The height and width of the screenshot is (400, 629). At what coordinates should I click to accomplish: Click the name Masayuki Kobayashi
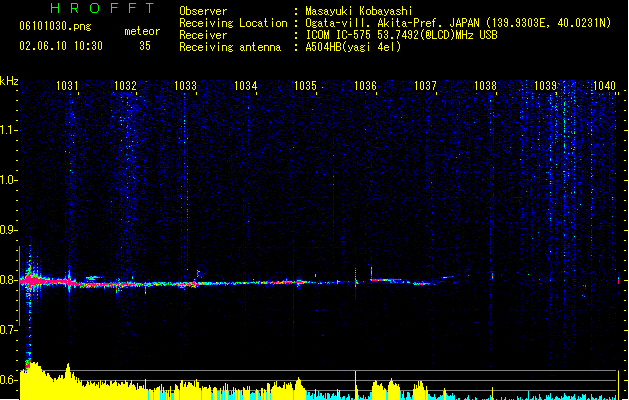click(359, 11)
